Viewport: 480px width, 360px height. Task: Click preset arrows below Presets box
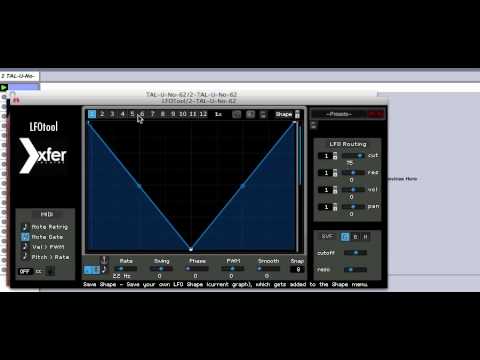pos(313,125)
